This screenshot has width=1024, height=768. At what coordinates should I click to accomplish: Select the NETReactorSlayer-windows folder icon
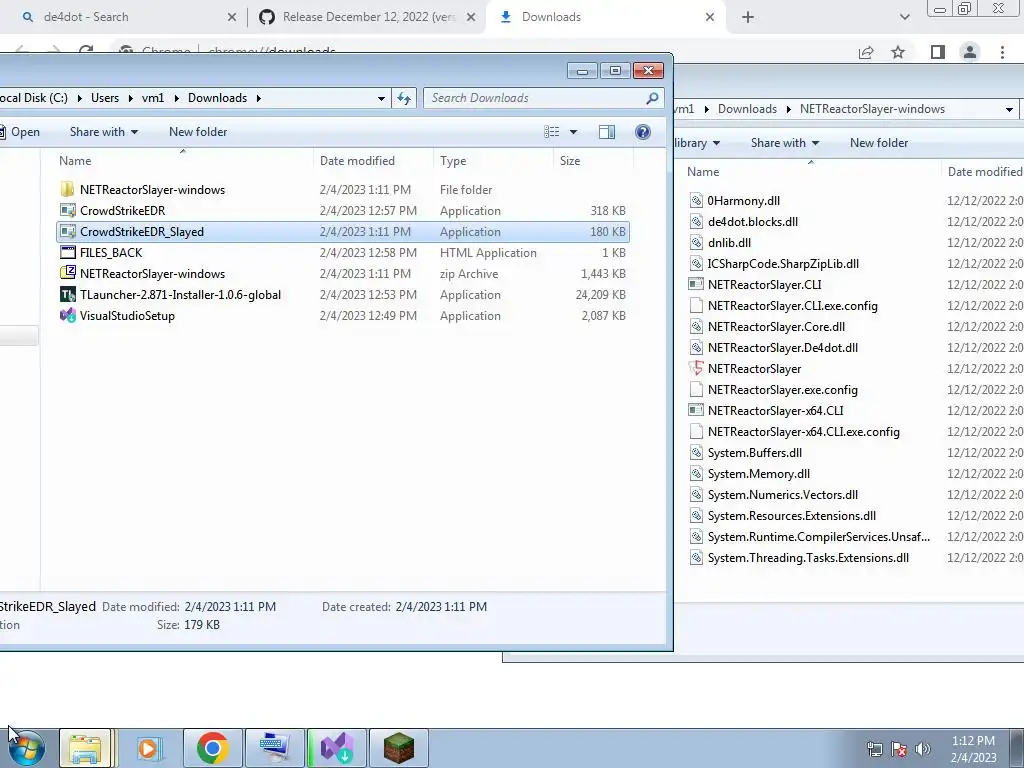67,189
